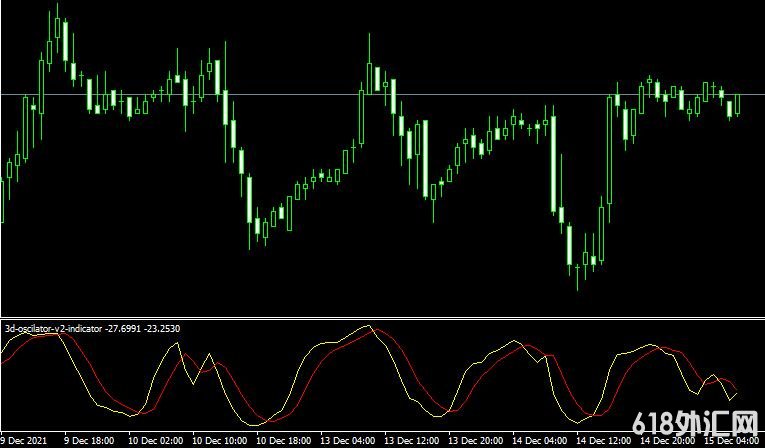
Task: Click the 13 Dec 12:00 time label
Action: coord(413,440)
